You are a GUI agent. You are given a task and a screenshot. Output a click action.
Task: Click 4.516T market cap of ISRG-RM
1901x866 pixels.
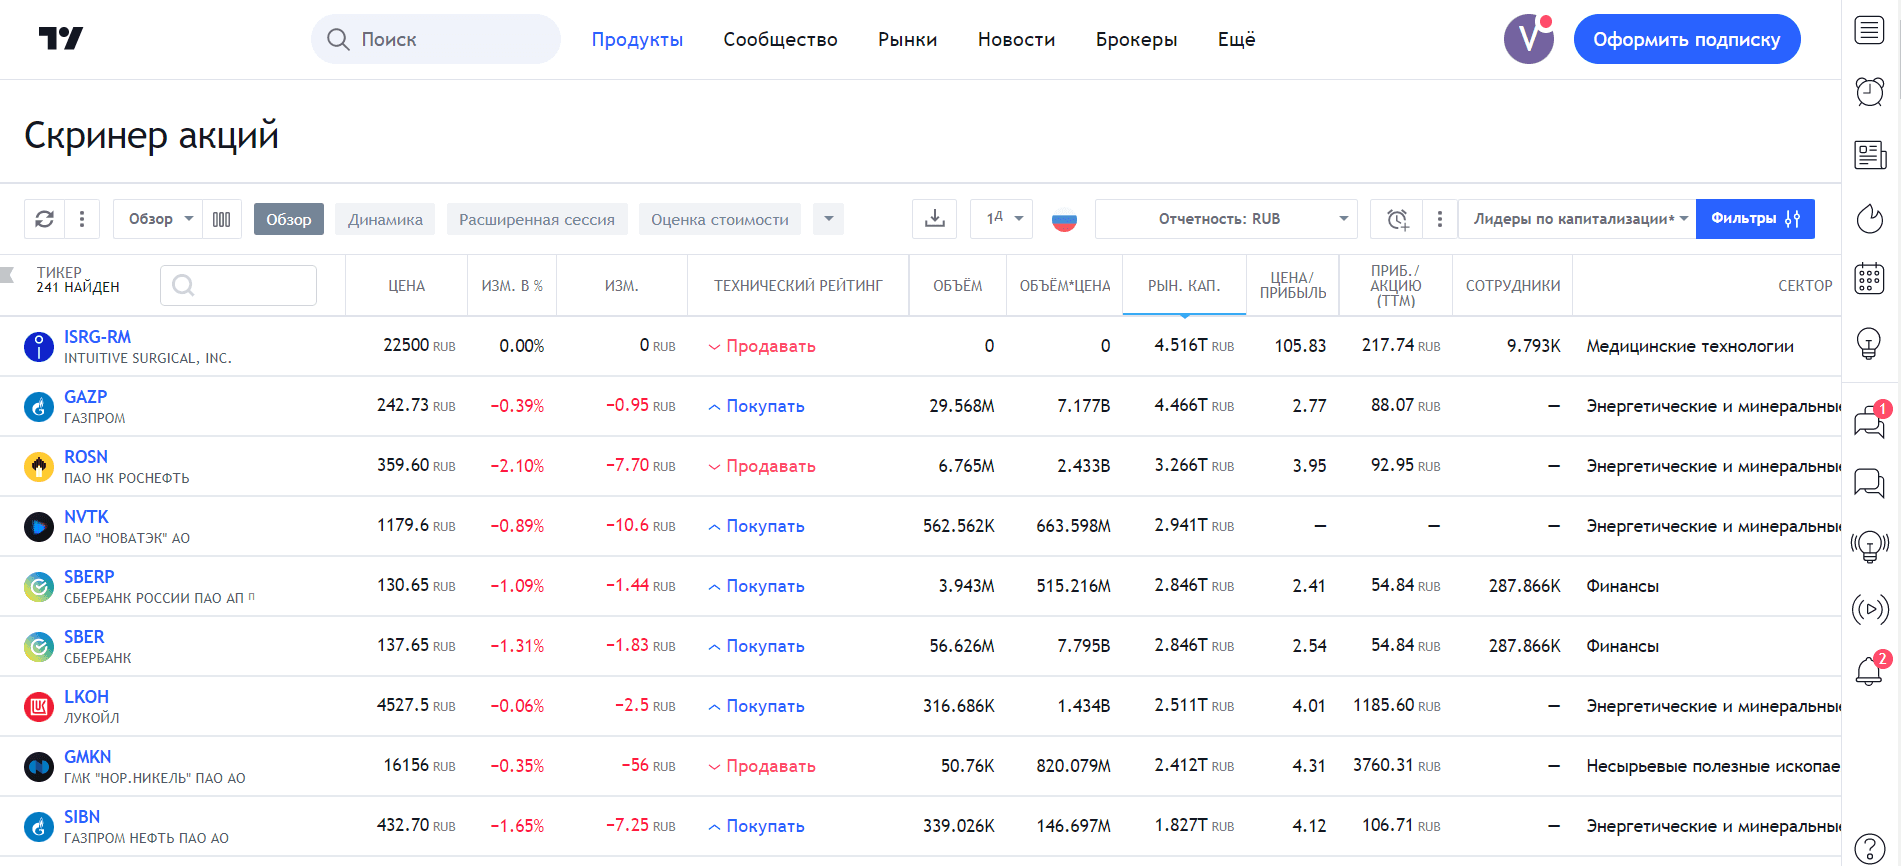[x=1194, y=345]
